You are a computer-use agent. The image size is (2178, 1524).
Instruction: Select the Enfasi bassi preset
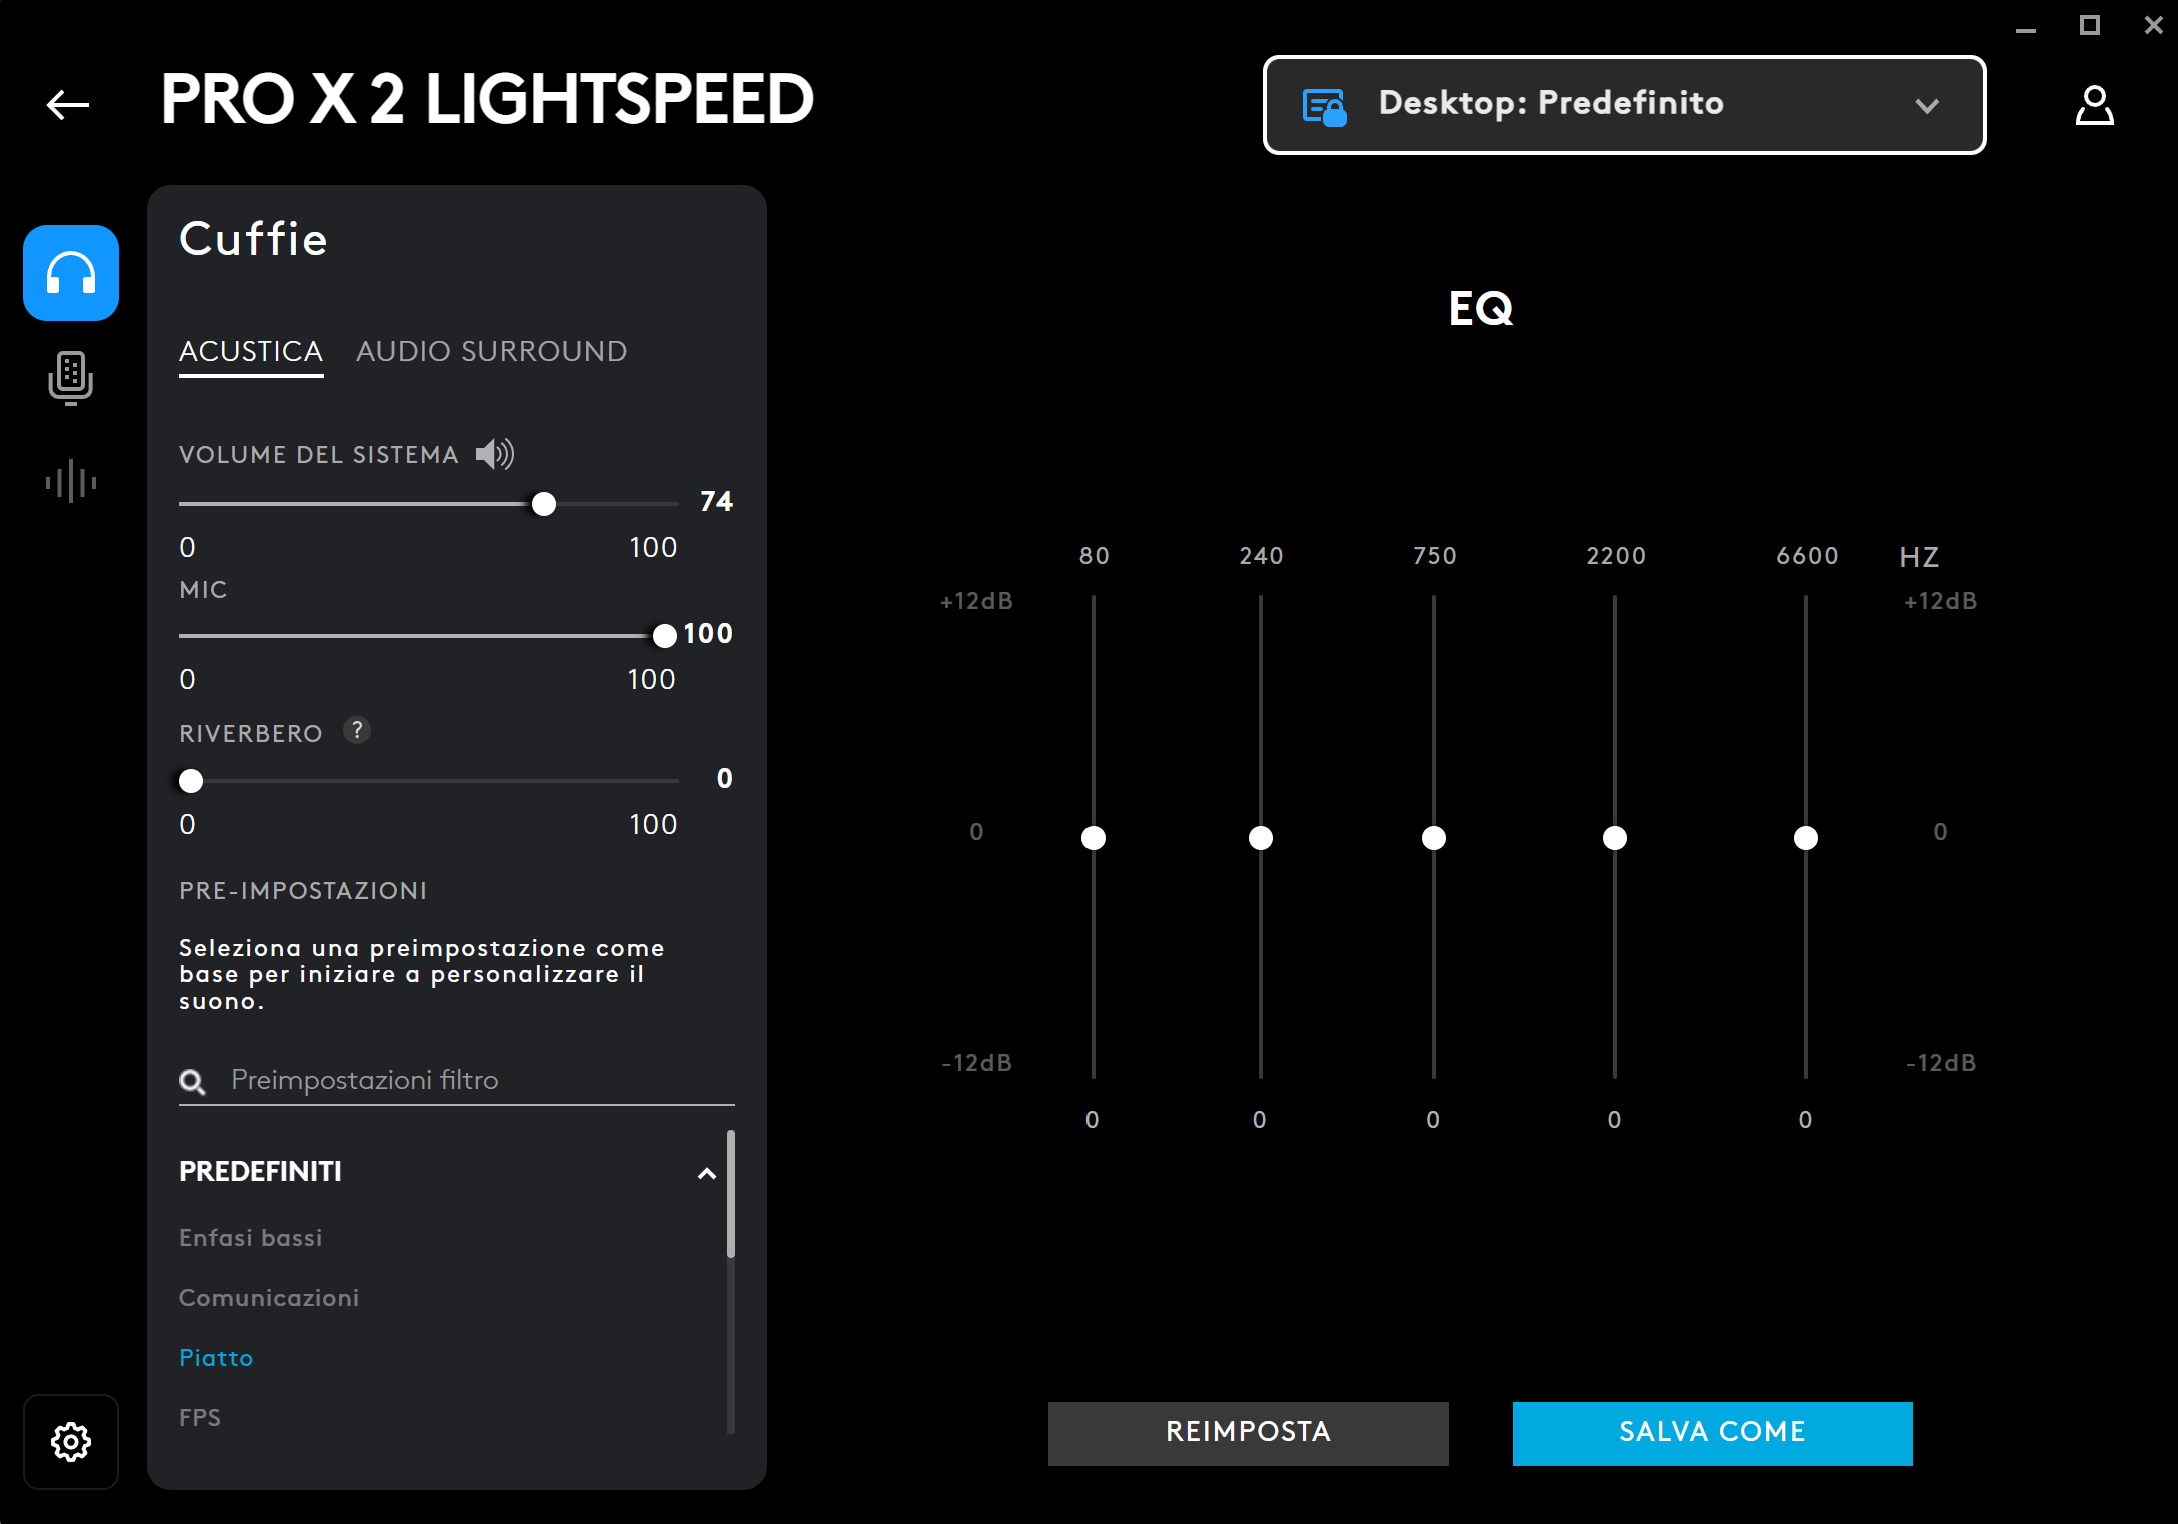pos(251,1238)
